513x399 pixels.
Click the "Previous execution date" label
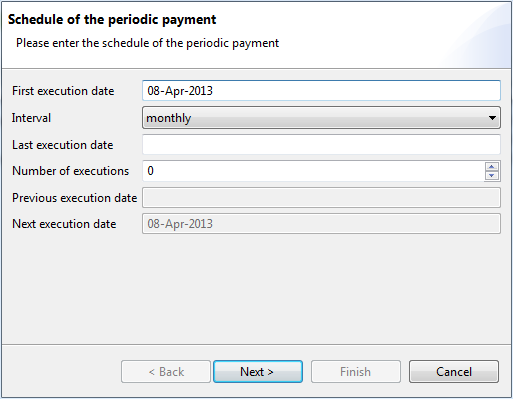pyautogui.click(x=75, y=198)
